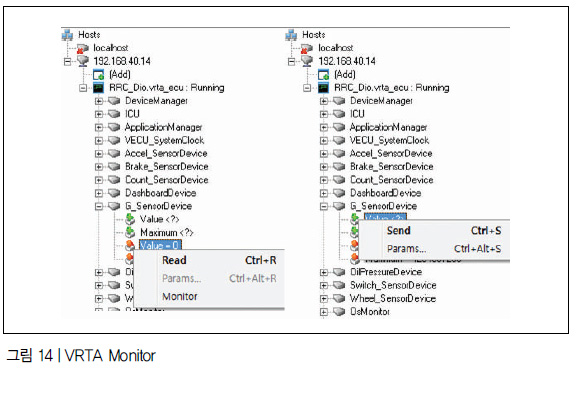Click the 192.168.40.14 computer icon in left tree
578x394 pixels.
(83, 61)
